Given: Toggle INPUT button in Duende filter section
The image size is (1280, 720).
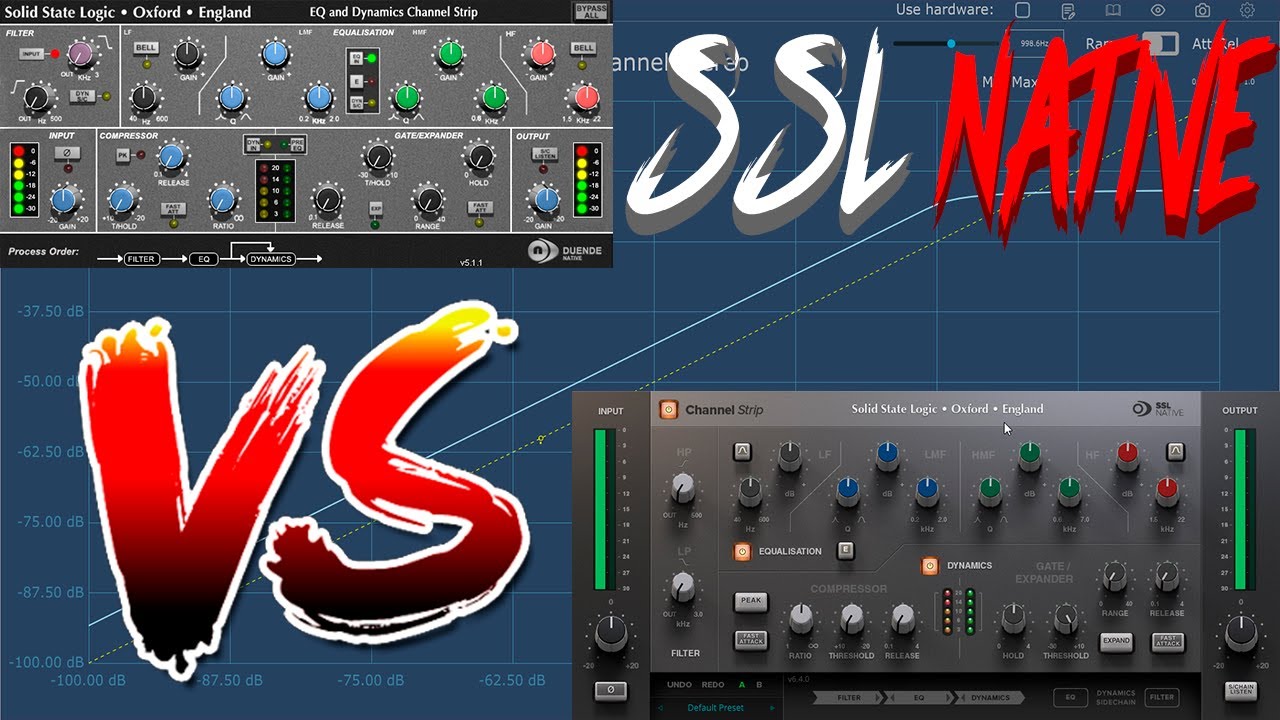Looking at the screenshot, I should [x=31, y=53].
